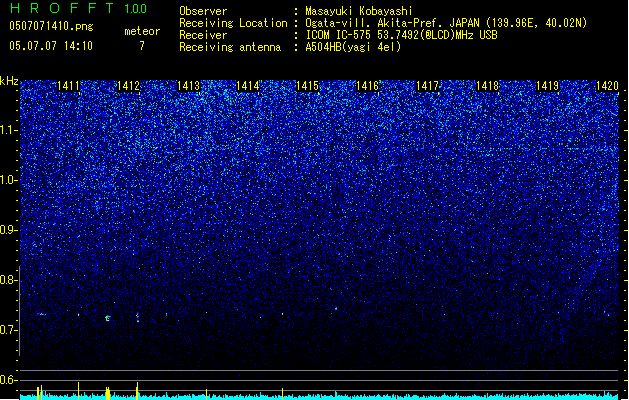The width and height of the screenshot is (629, 400).
Task: Click the 0.8 kHz frequency label
Action: pyautogui.click(x=8, y=280)
